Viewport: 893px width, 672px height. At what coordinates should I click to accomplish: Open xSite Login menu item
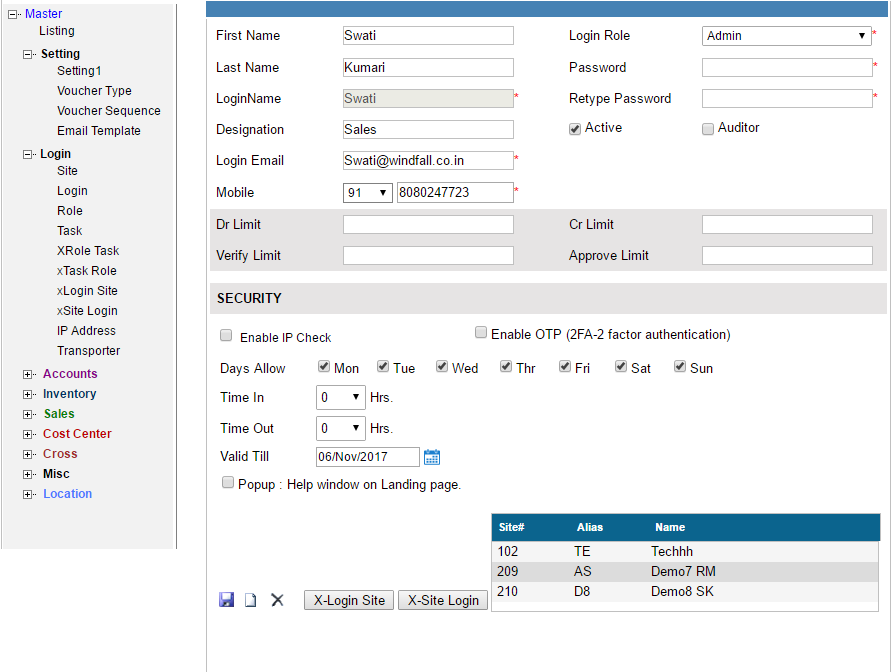click(x=87, y=310)
